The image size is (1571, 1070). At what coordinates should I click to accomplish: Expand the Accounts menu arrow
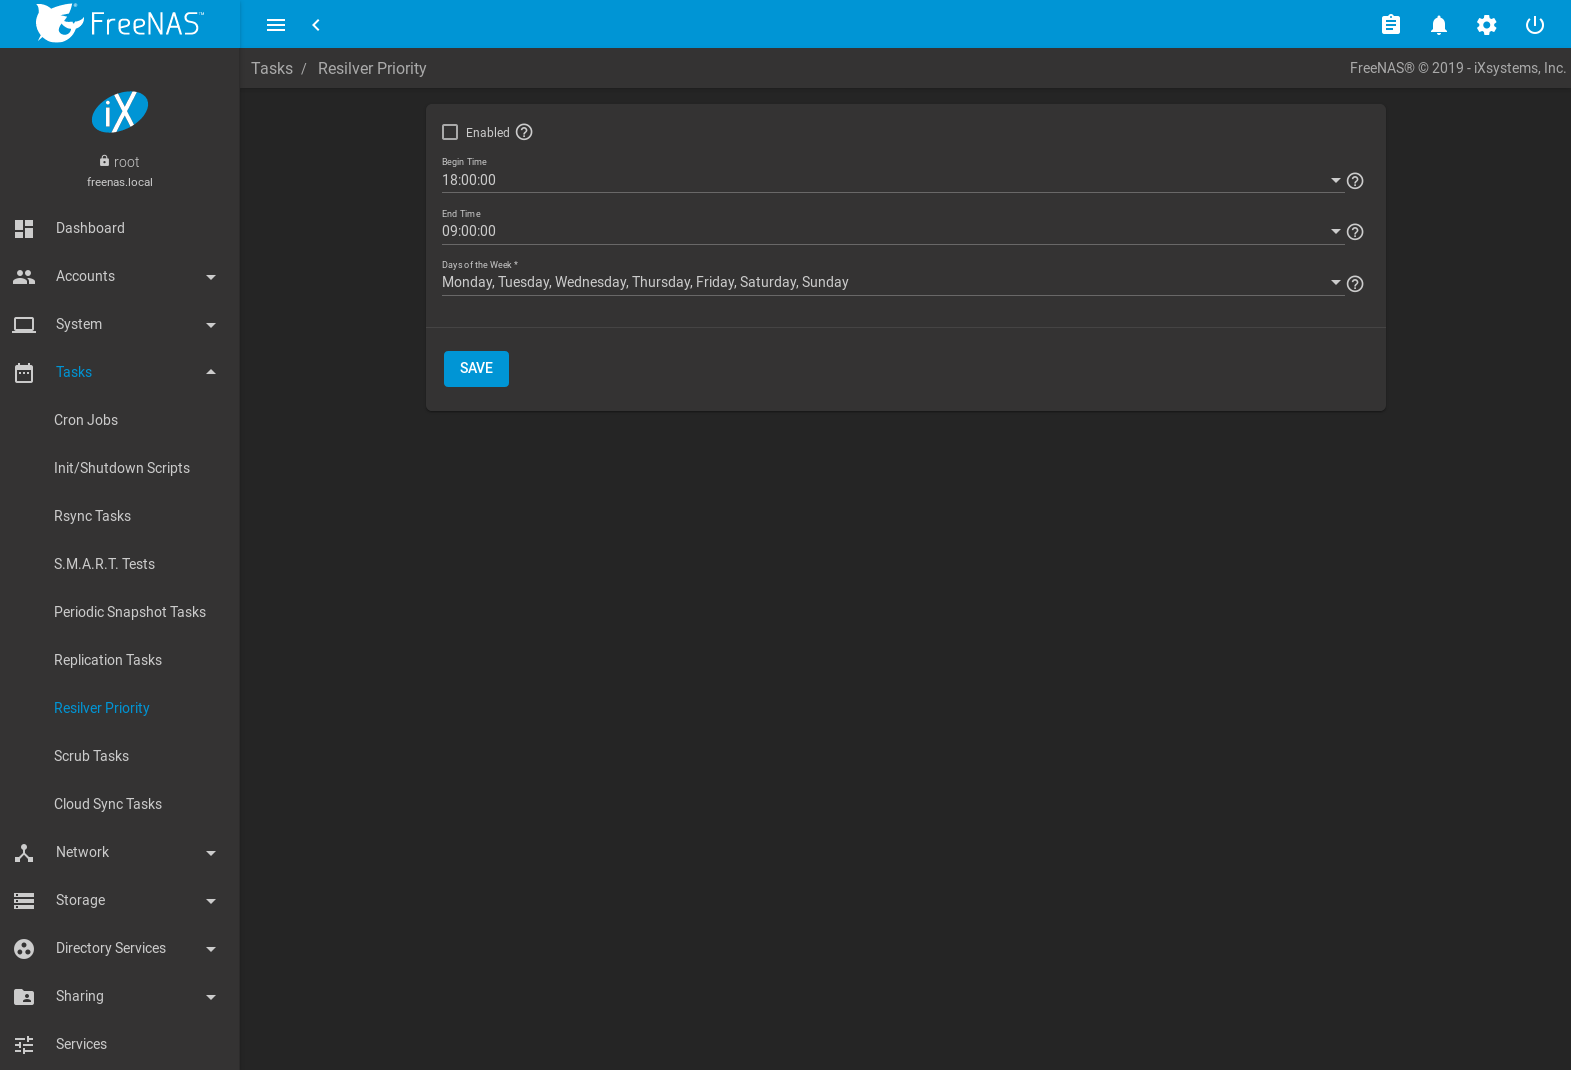(x=211, y=277)
